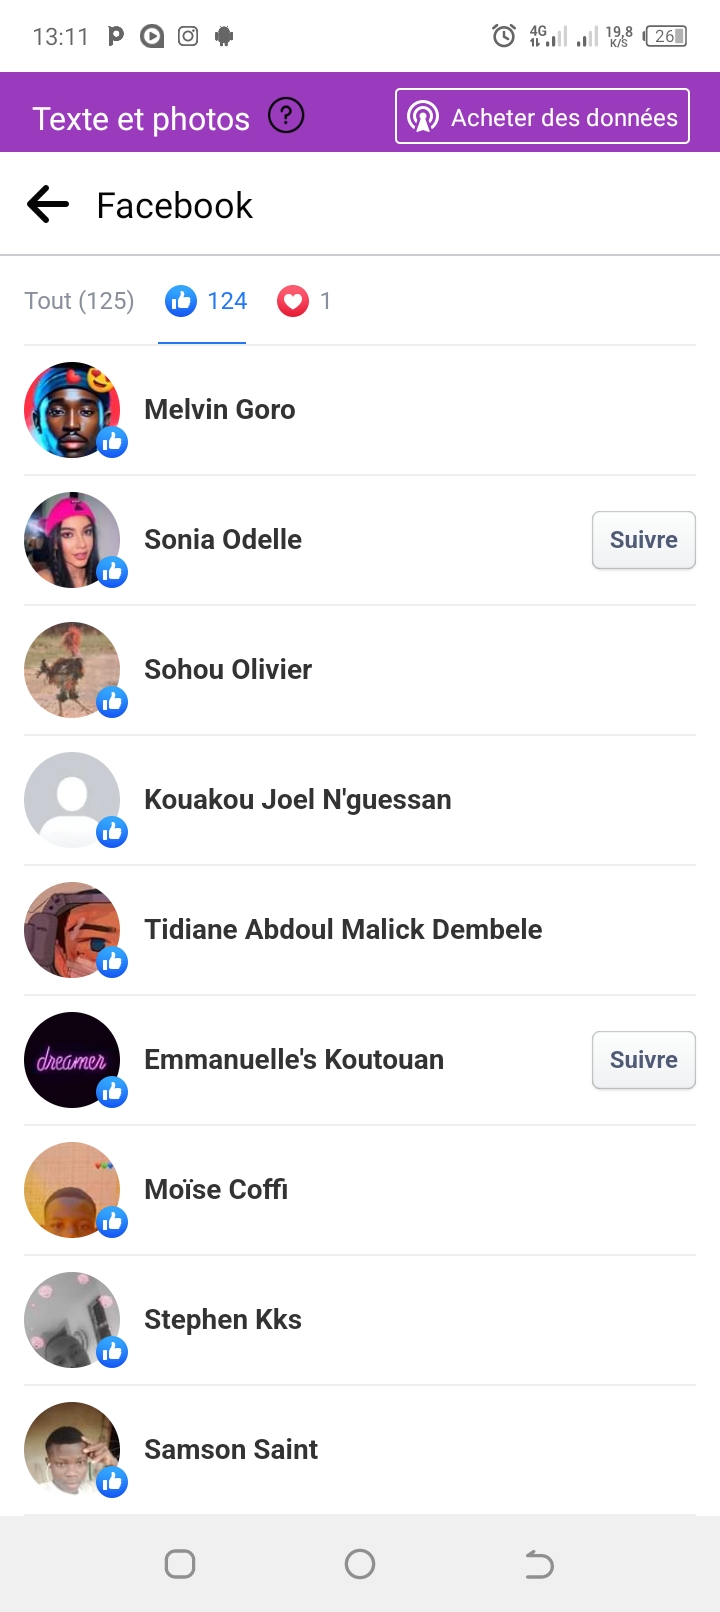Tap the name Moïse Coffi
720x1612 pixels.
216,1190
